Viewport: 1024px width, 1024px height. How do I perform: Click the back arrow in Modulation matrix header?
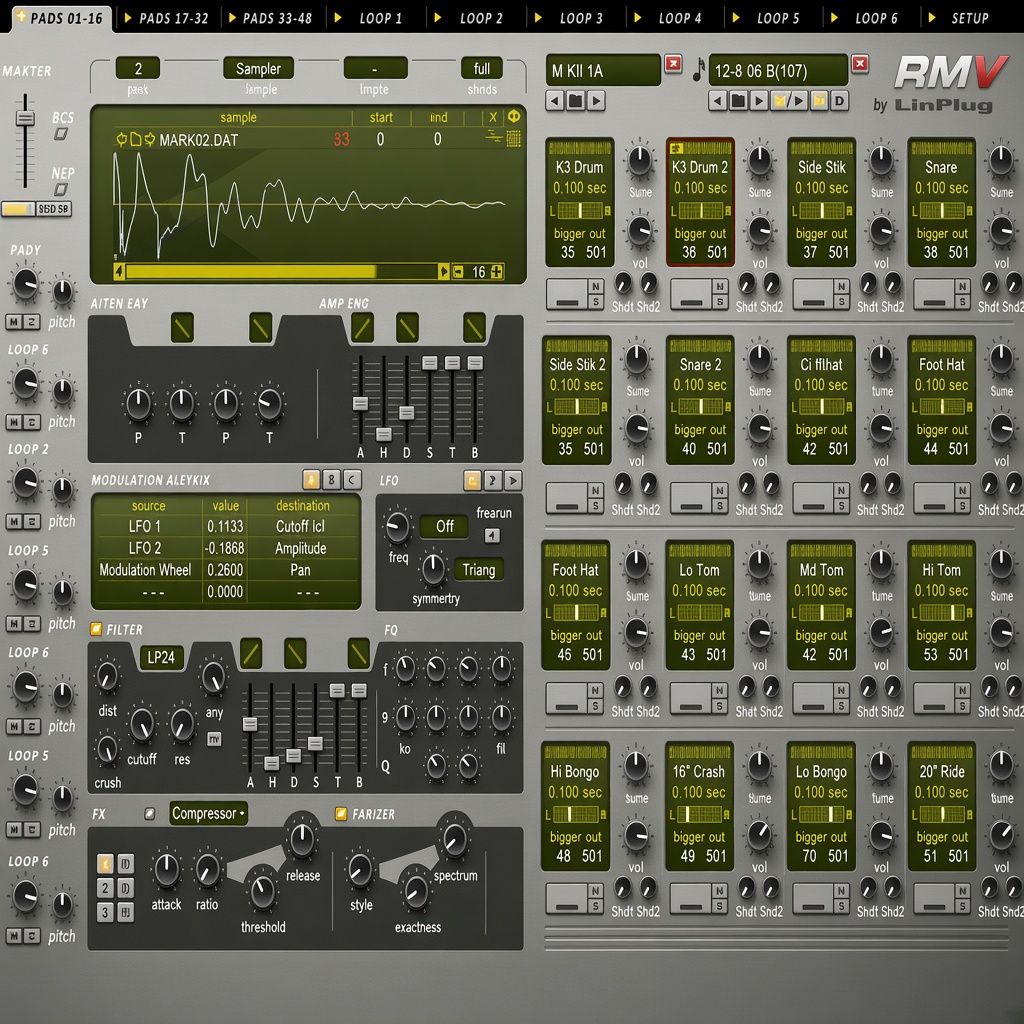tap(352, 480)
